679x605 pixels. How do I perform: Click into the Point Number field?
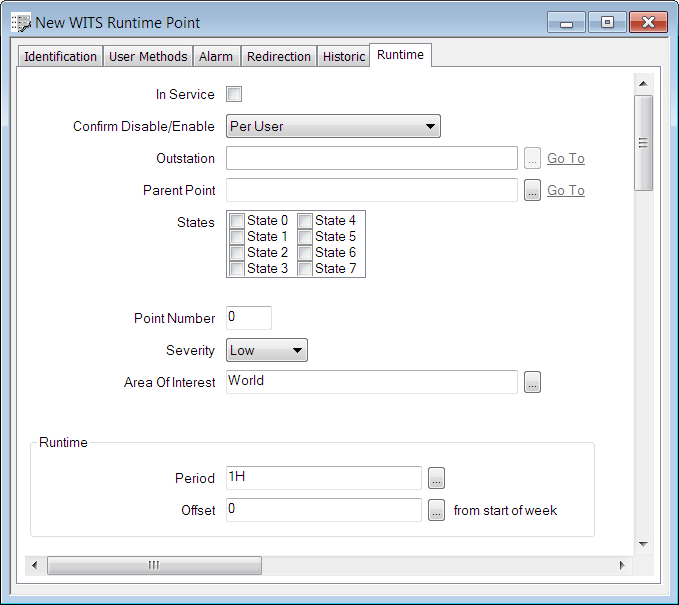(x=248, y=318)
